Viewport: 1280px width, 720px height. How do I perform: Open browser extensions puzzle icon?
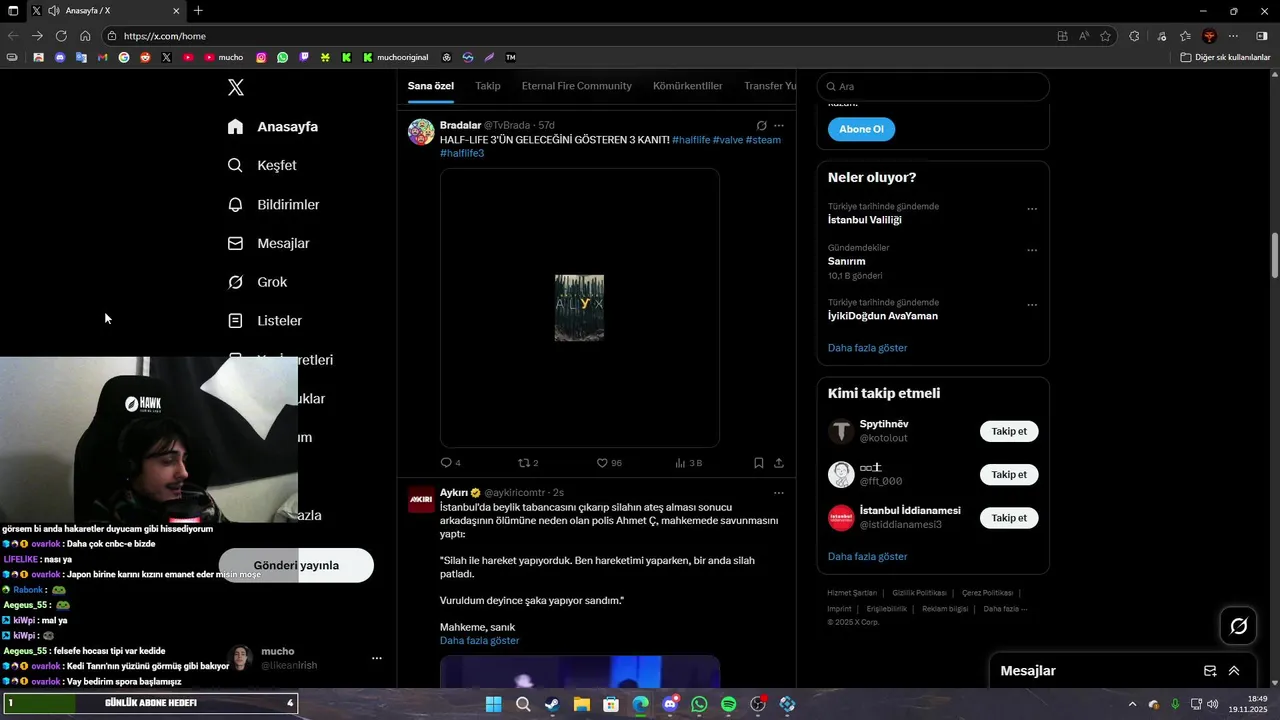pos(1134,36)
